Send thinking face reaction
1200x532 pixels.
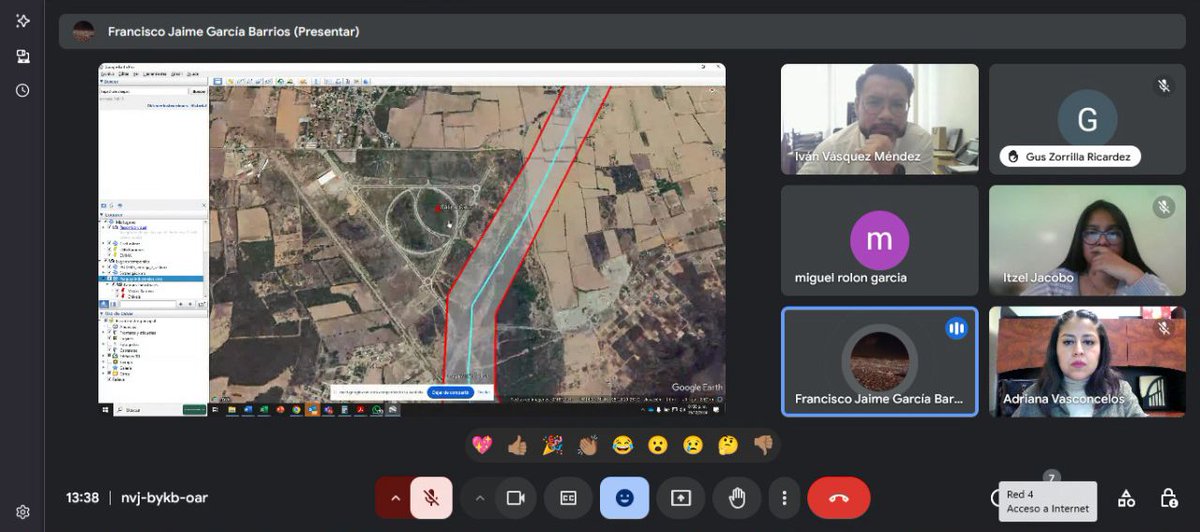pyautogui.click(x=727, y=445)
